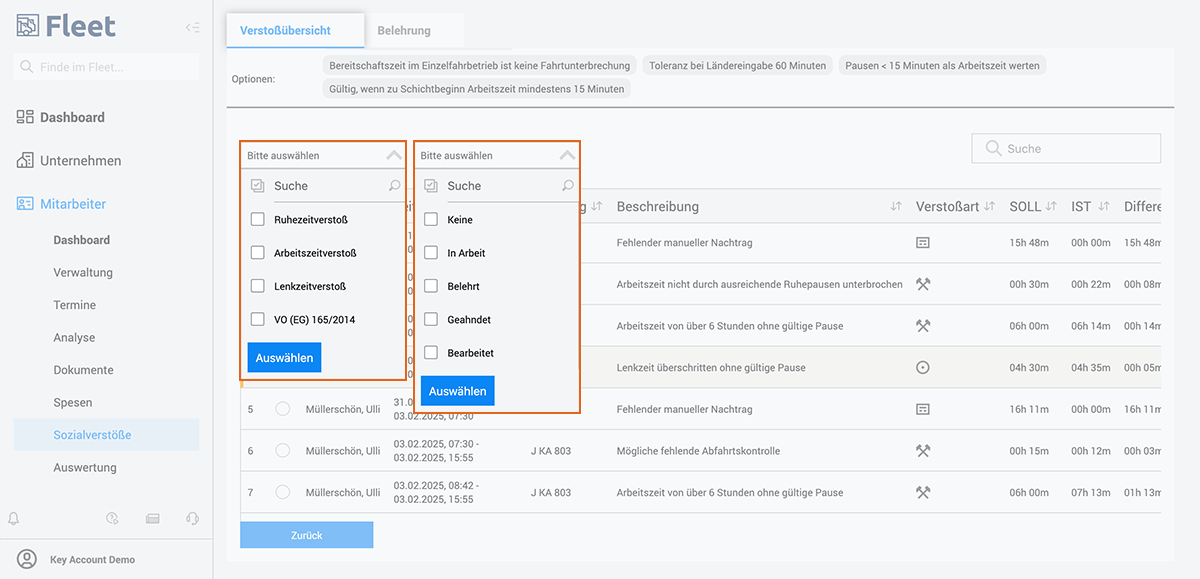The width and height of the screenshot is (1200, 579).
Task: Sort by the IST column sort icon
Action: coord(1104,206)
